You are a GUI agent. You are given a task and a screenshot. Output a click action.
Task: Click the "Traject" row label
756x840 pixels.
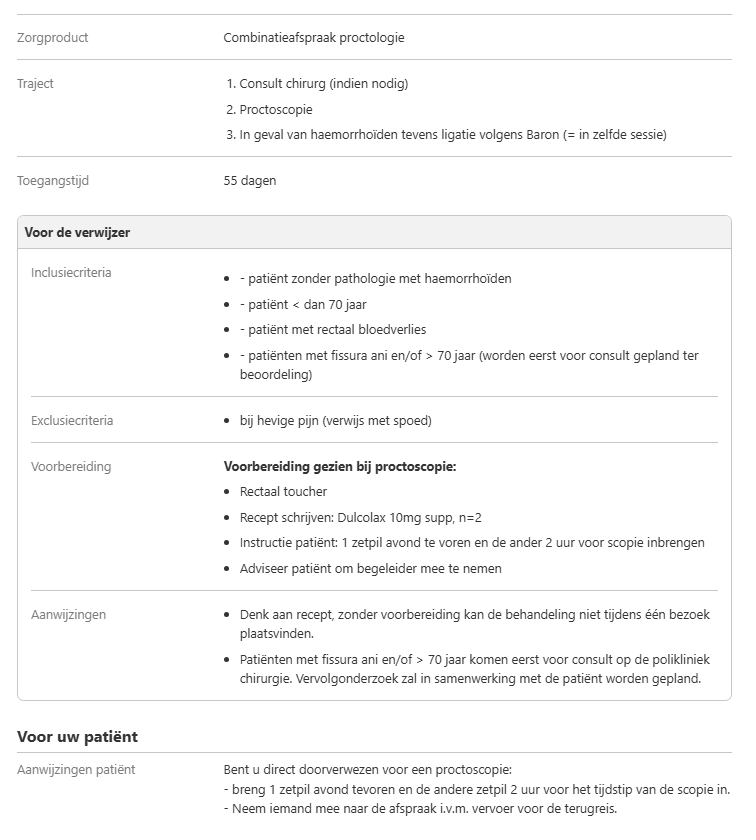(35, 84)
